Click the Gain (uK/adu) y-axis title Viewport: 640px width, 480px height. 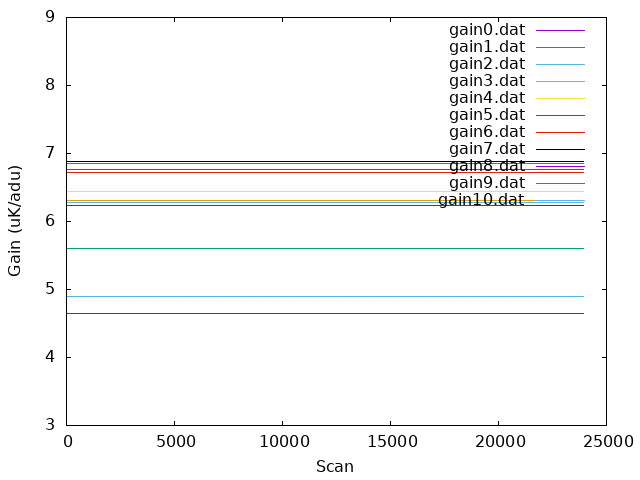[14, 221]
